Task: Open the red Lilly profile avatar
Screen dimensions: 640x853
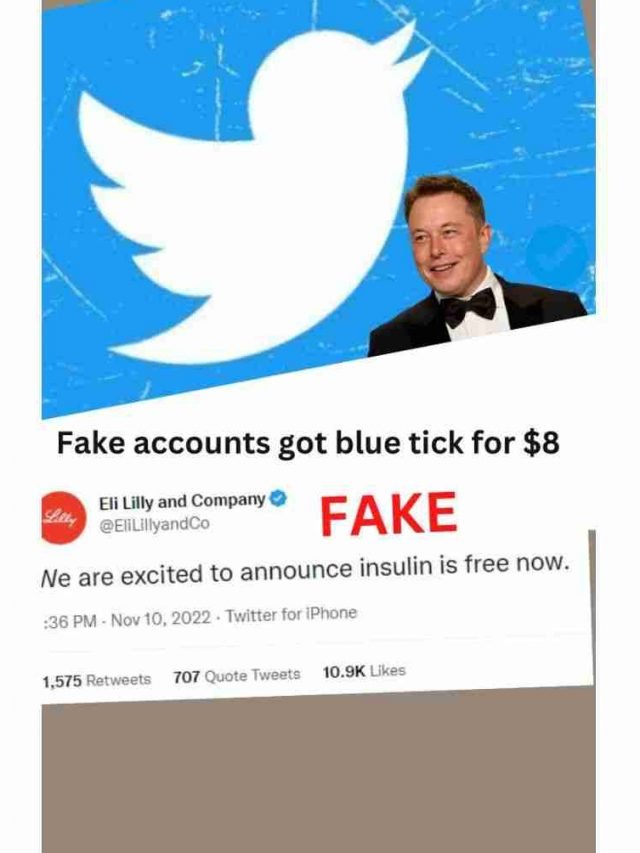Action: point(63,517)
